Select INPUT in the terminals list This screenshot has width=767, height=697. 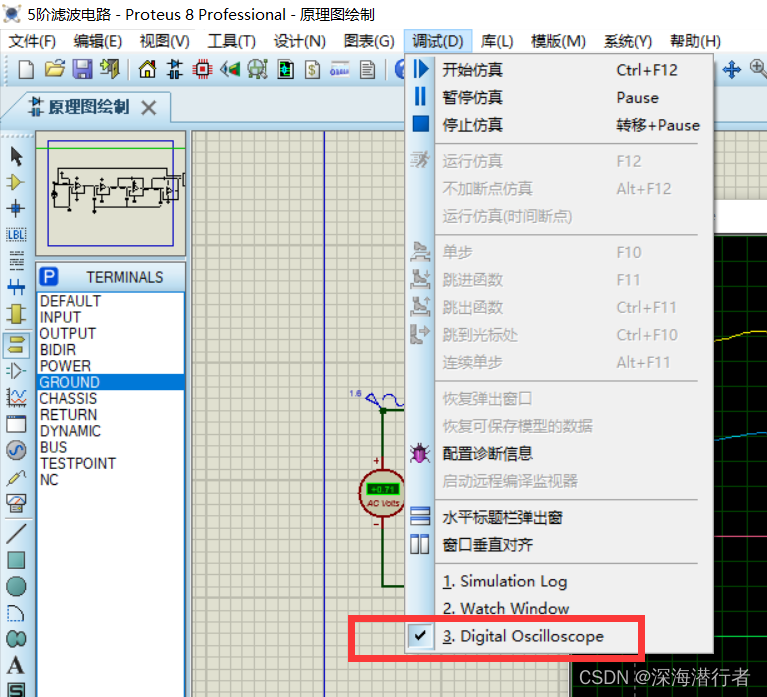[x=111, y=317]
